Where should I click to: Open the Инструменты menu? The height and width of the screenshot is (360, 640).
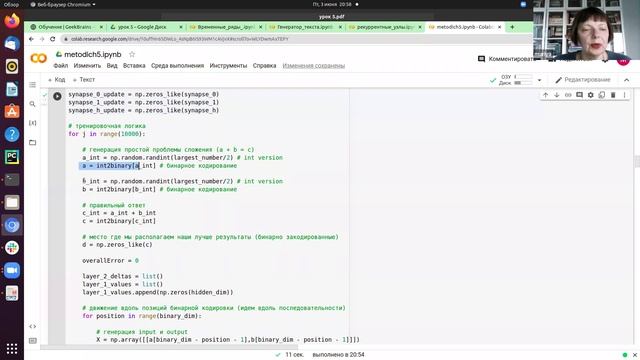click(x=228, y=66)
